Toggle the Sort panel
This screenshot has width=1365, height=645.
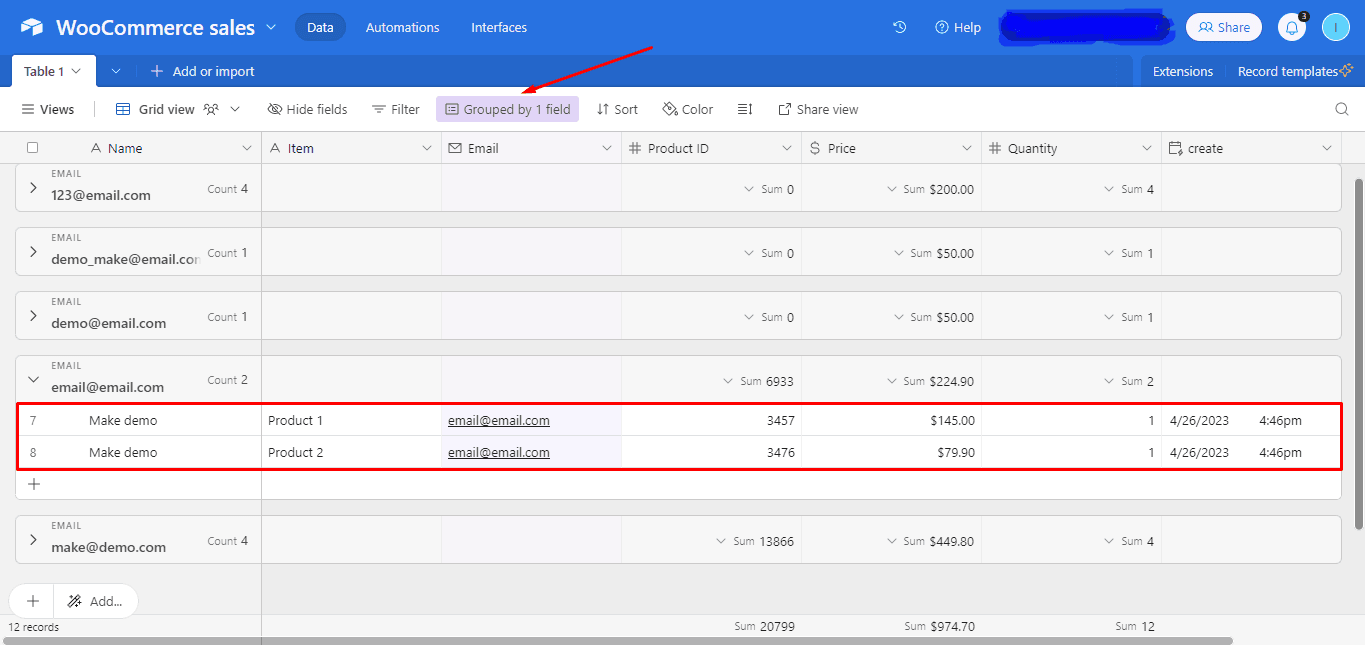tap(617, 108)
